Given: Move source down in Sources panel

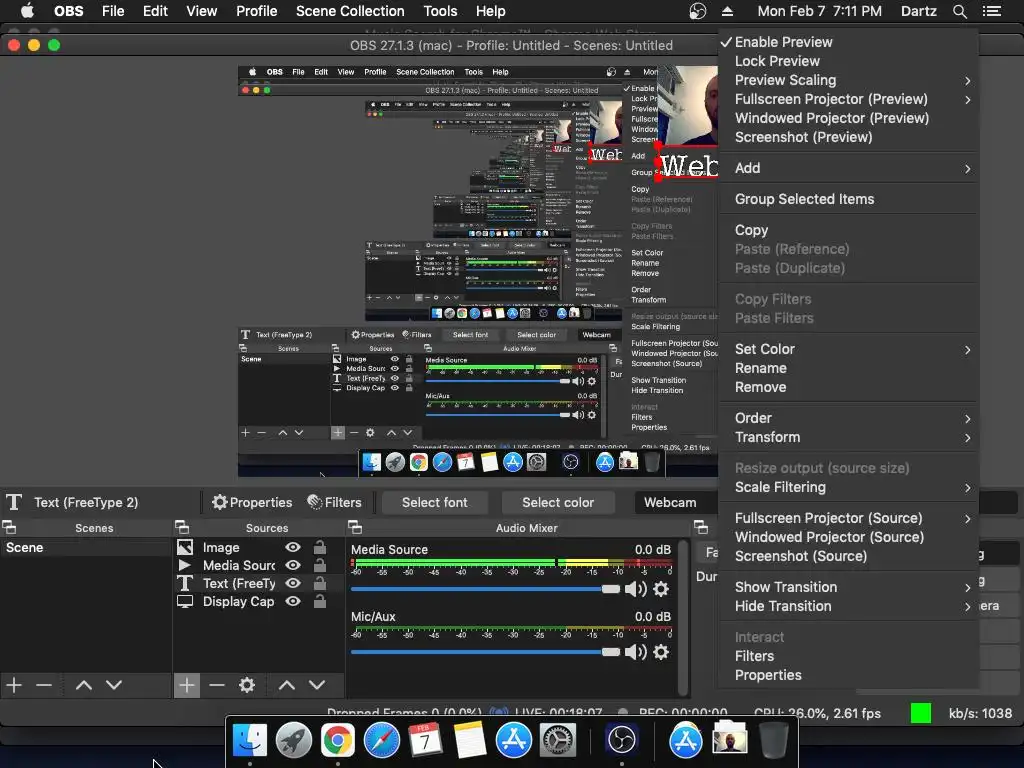Looking at the screenshot, I should click(x=317, y=685).
